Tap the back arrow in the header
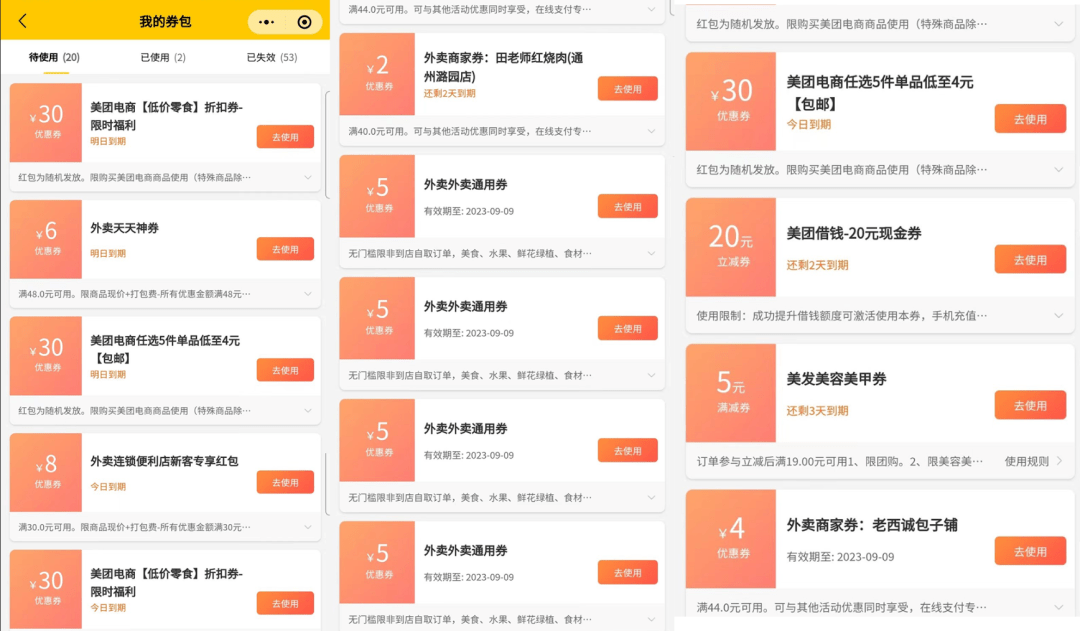The width and height of the screenshot is (1080, 631). [23, 21]
